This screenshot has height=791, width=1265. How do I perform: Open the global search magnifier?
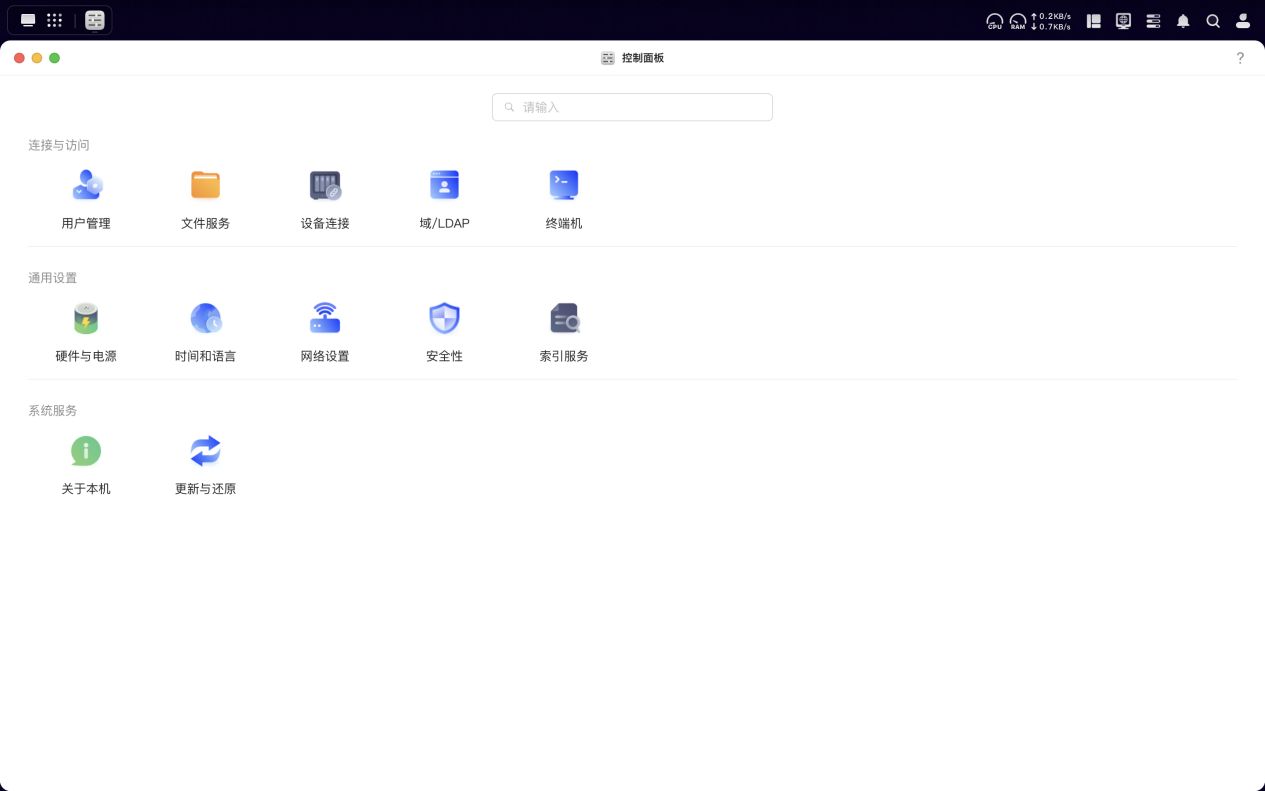click(1213, 21)
